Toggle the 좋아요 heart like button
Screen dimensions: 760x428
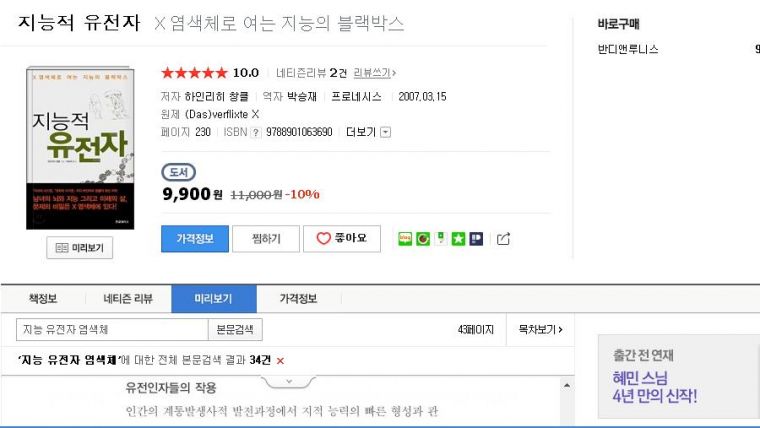tap(341, 238)
